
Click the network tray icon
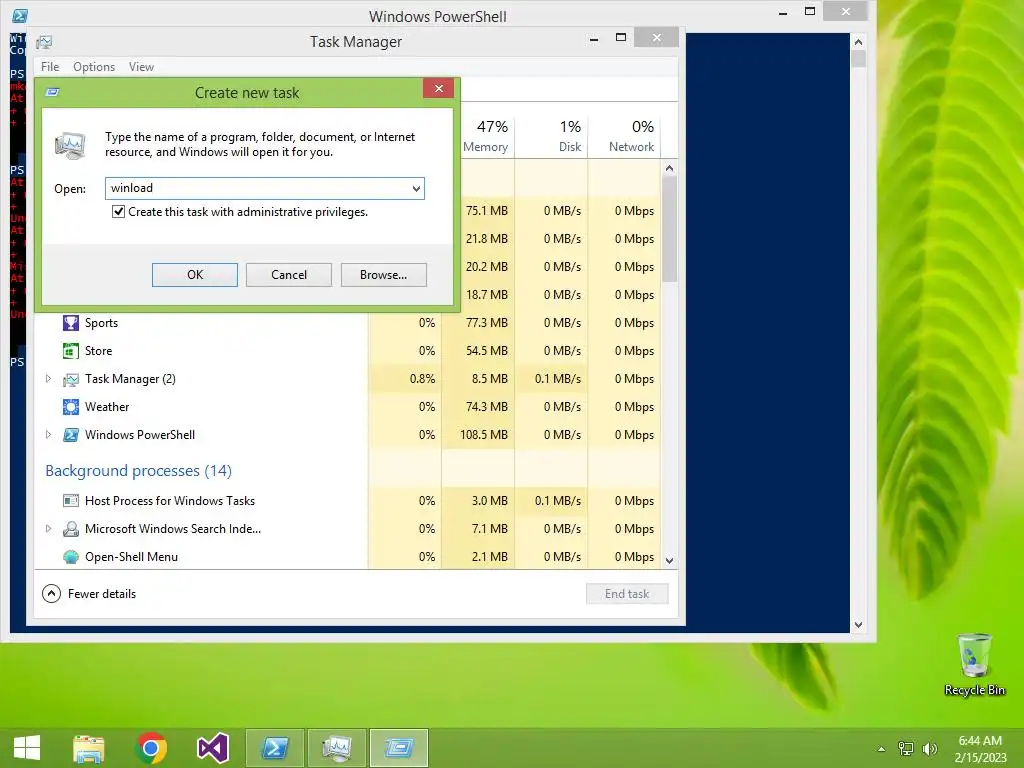pyautogui.click(x=905, y=748)
